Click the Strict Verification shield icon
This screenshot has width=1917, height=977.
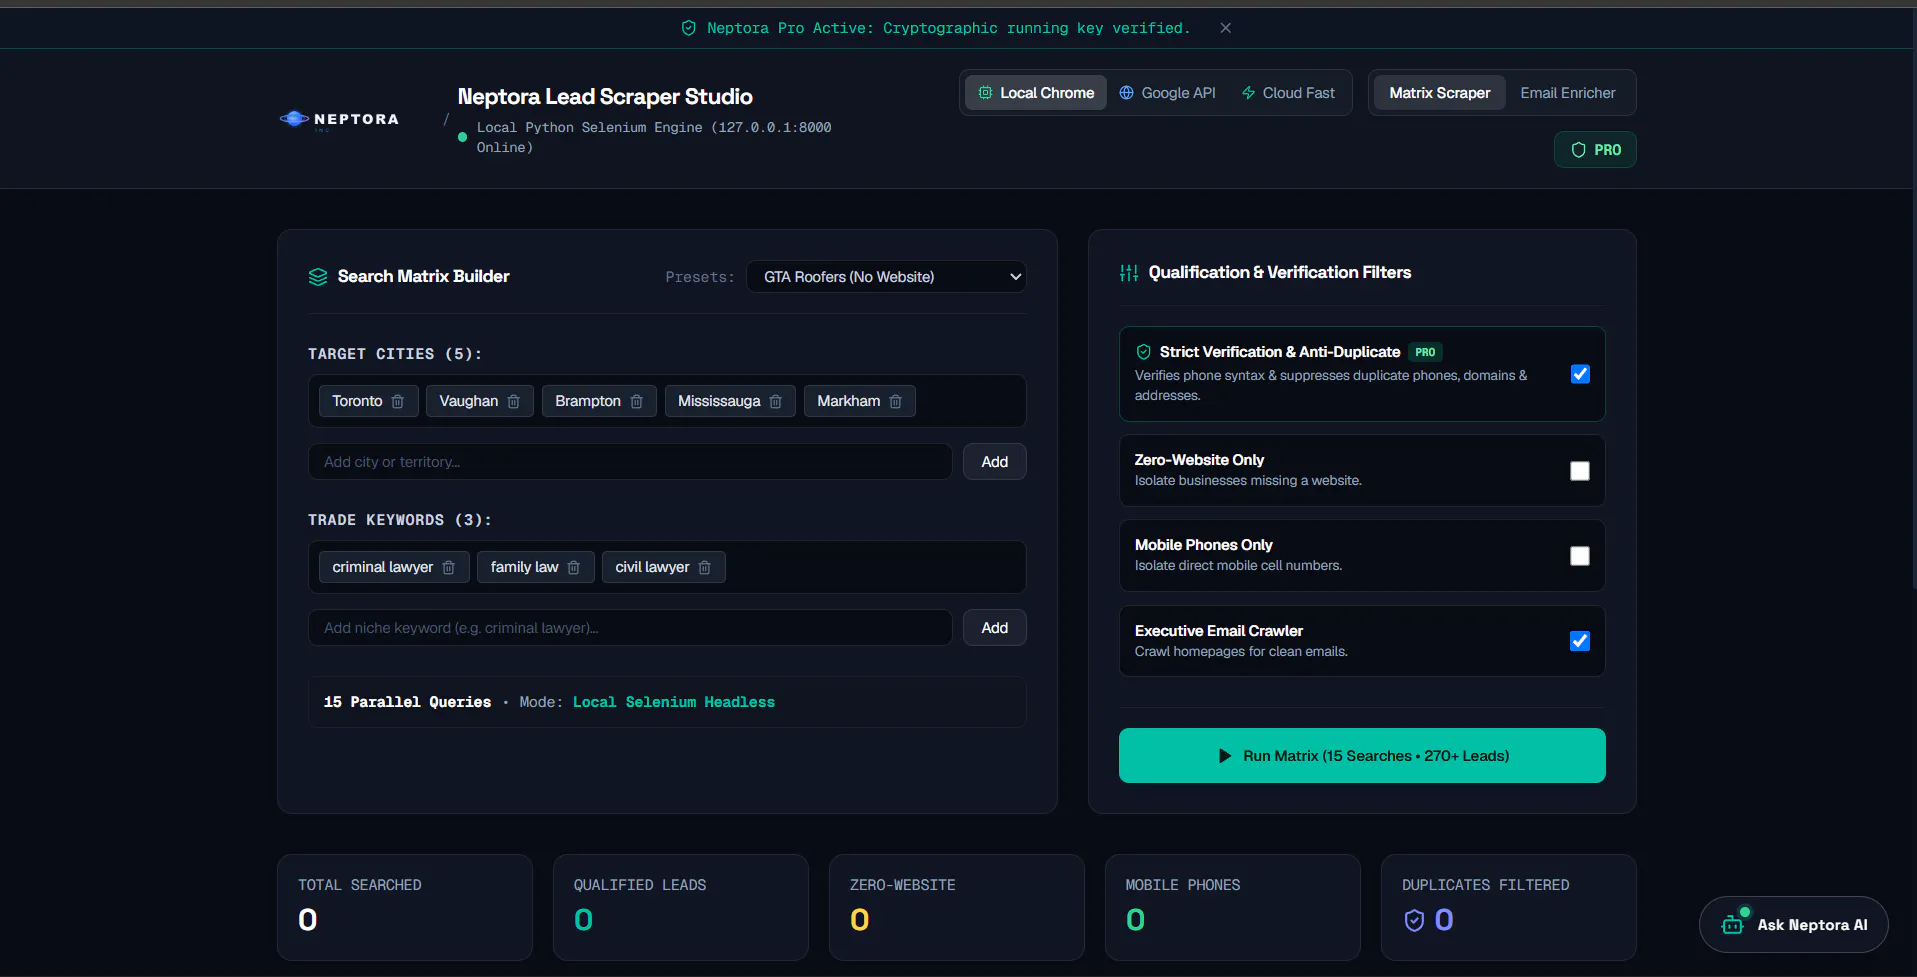click(x=1143, y=352)
